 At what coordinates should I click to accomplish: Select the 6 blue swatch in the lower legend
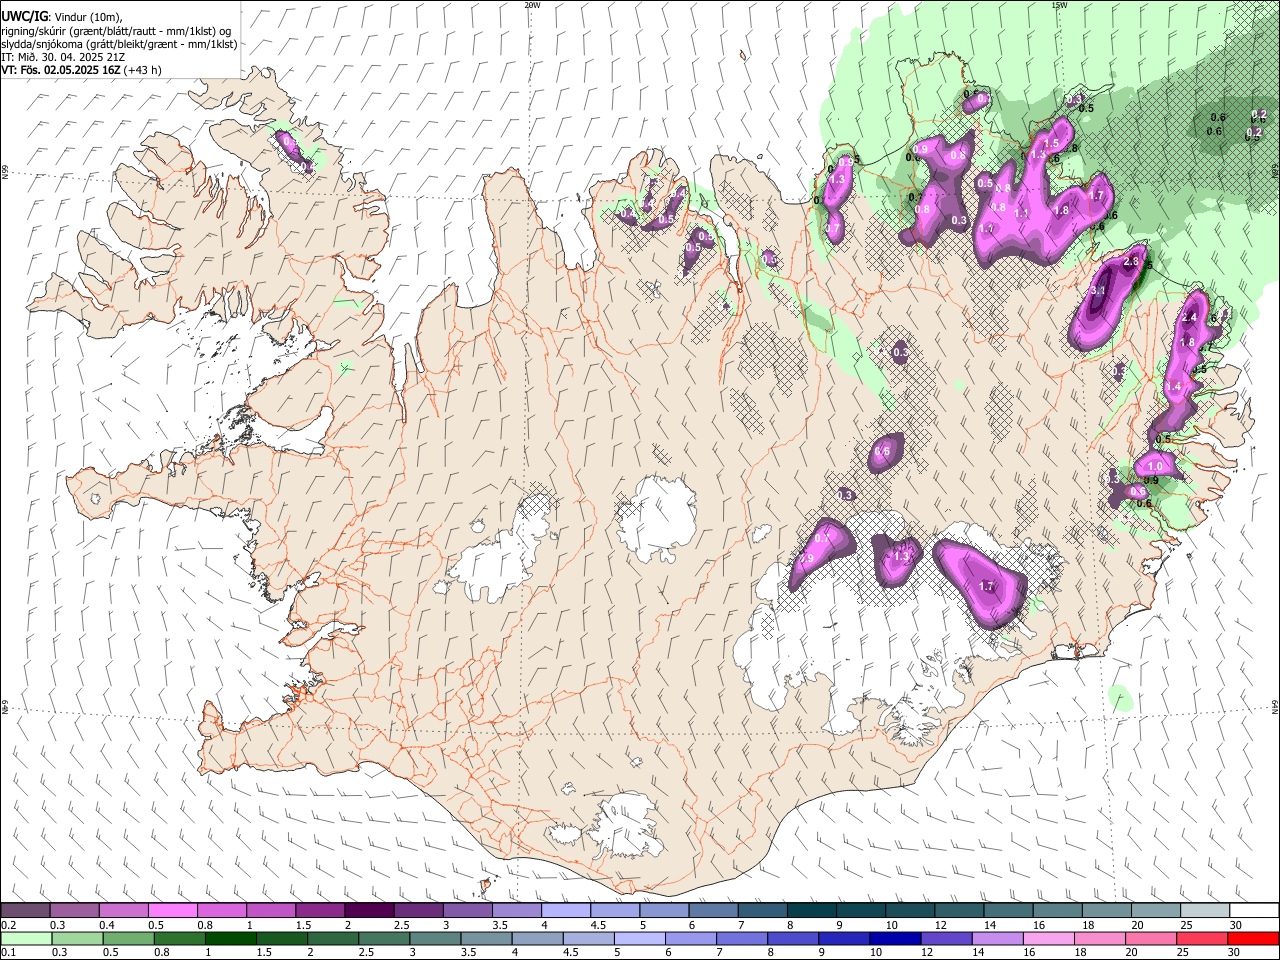pyautogui.click(x=690, y=938)
